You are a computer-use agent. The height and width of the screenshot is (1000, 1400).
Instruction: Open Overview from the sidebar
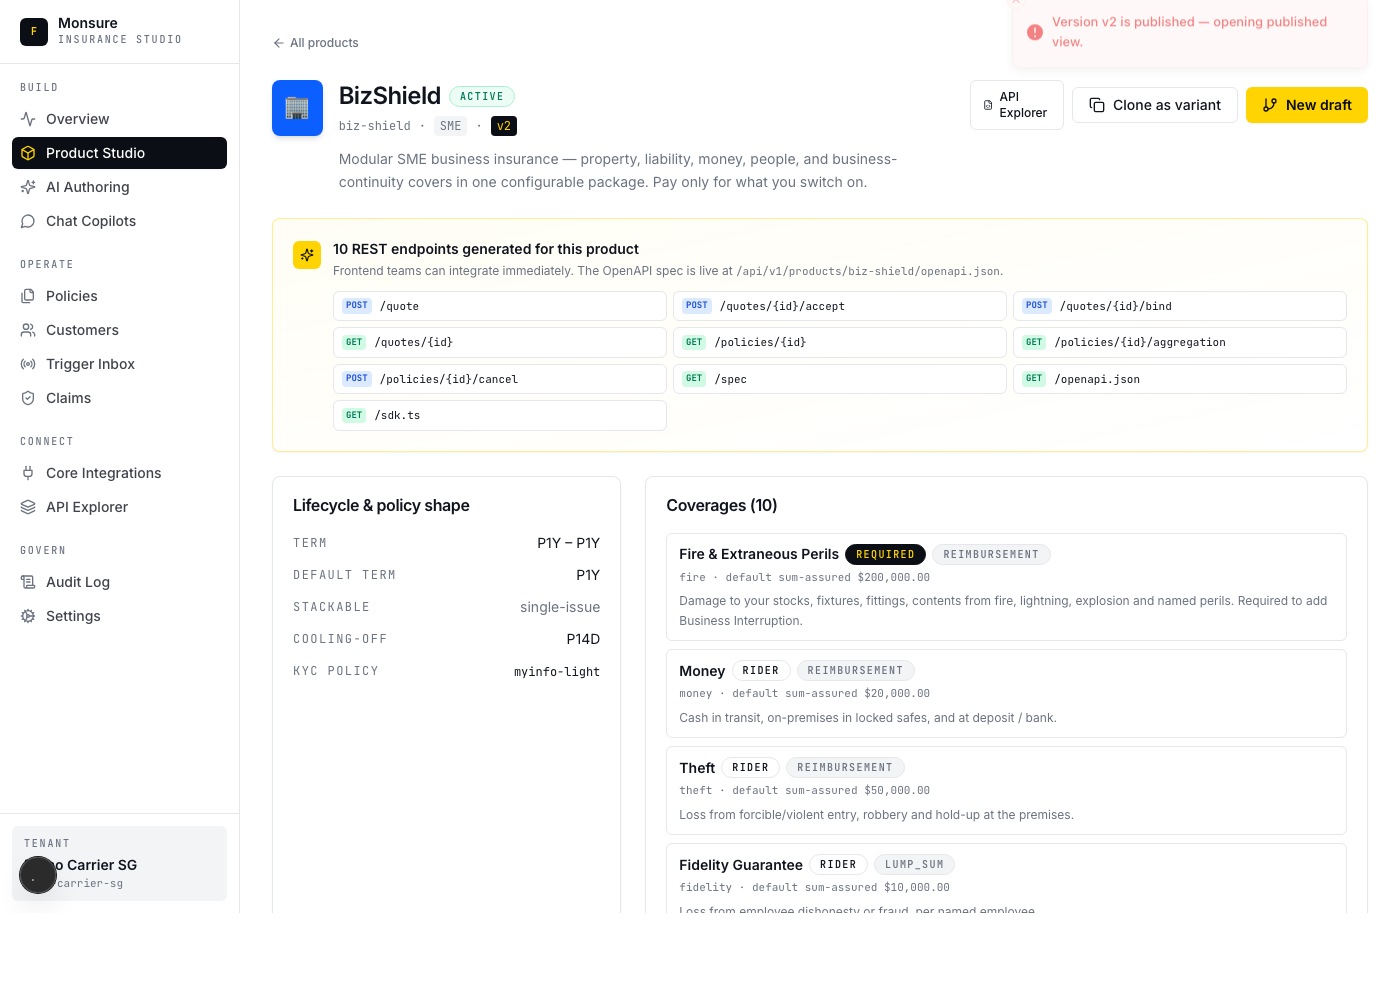pyautogui.click(x=77, y=119)
